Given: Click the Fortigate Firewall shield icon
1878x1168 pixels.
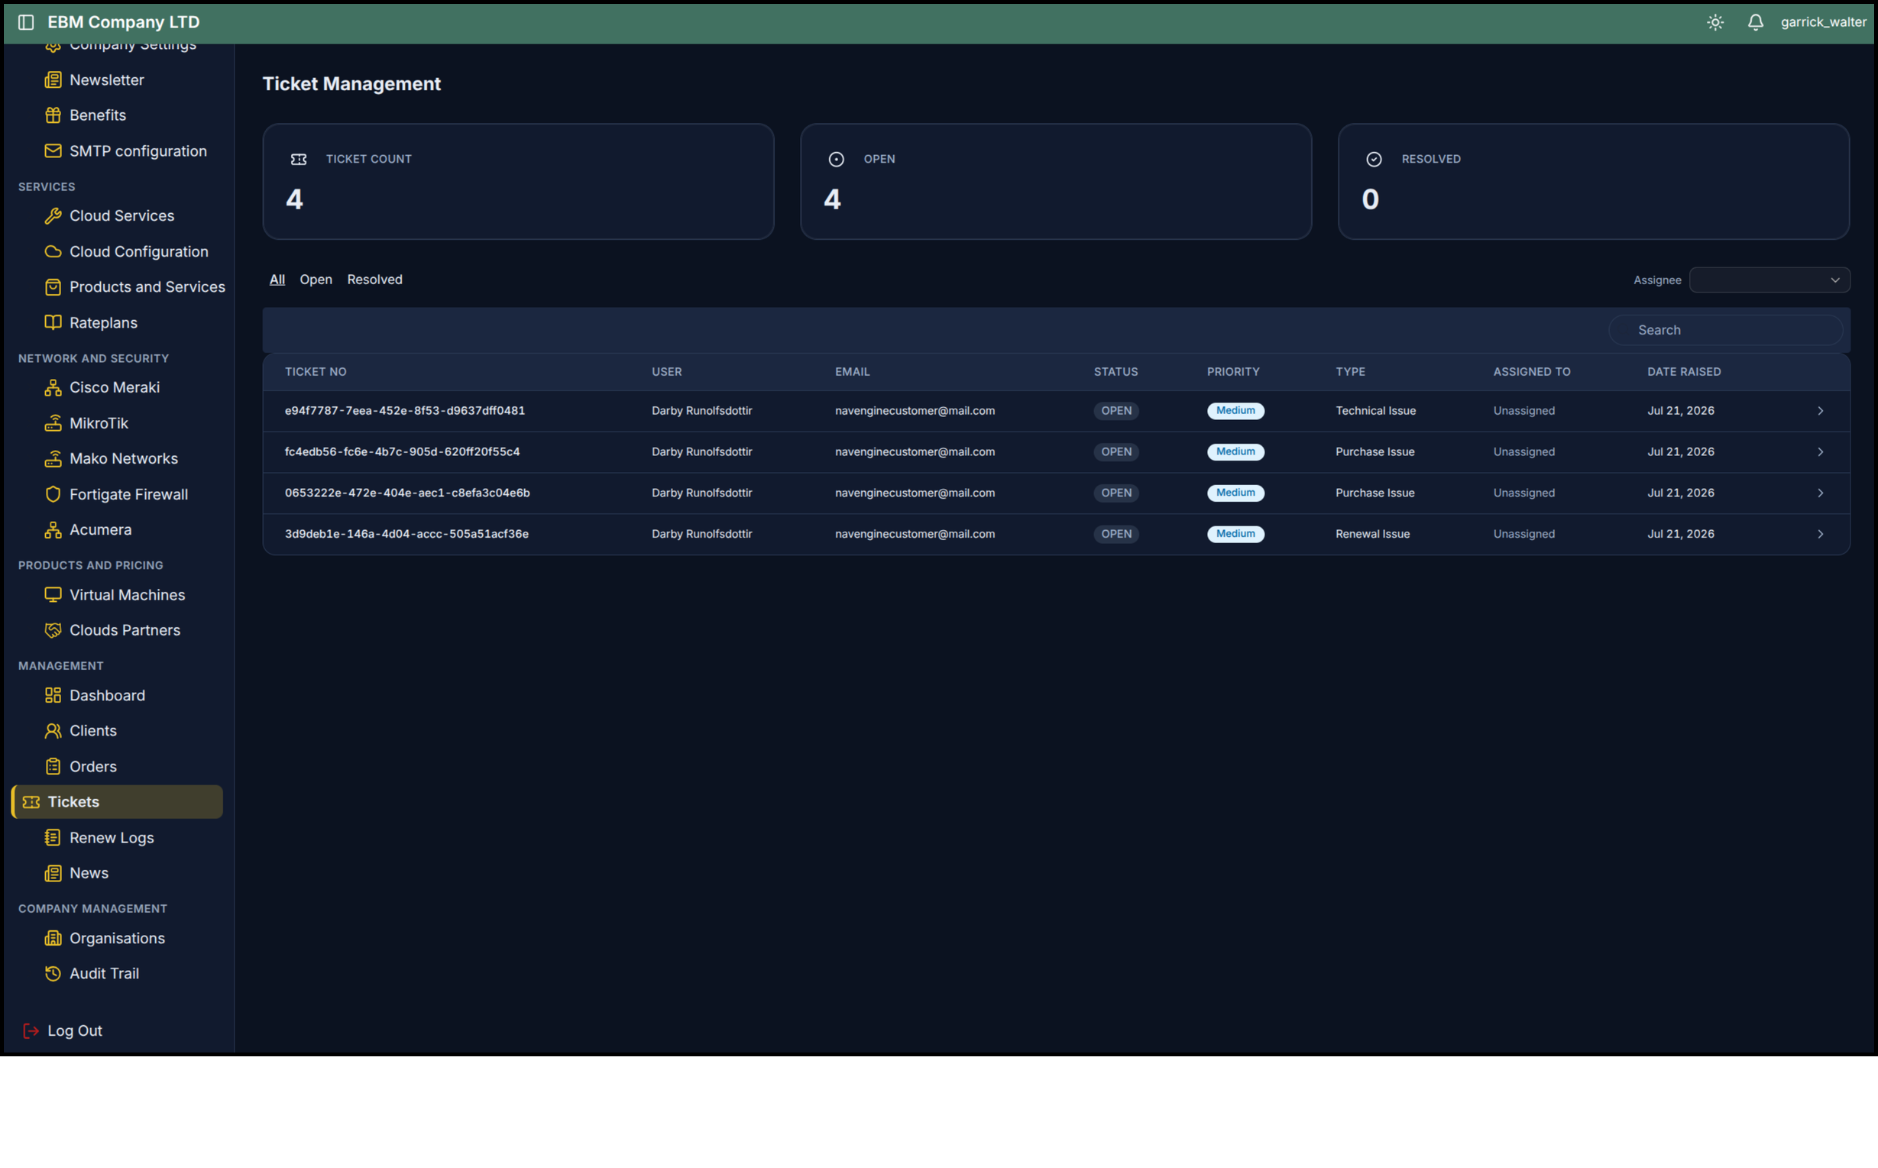Looking at the screenshot, I should point(53,495).
